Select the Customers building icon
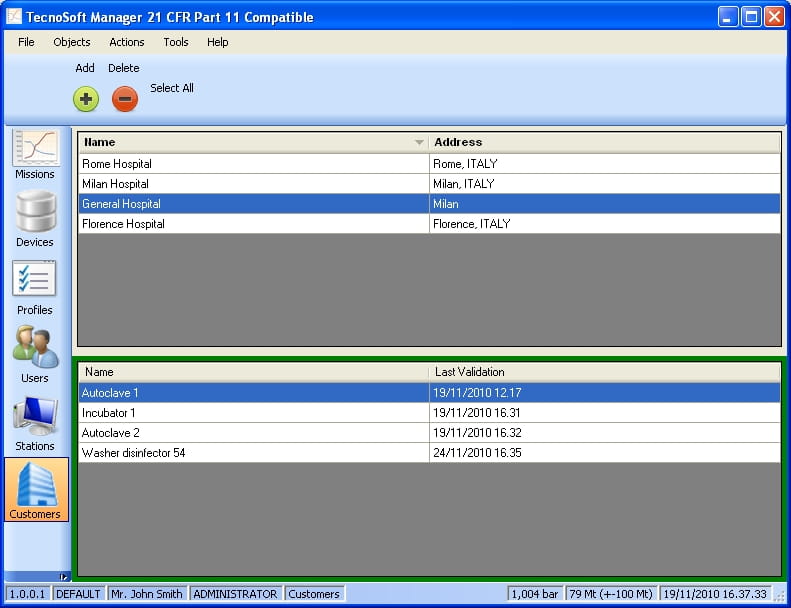Image resolution: width=791 pixels, height=608 pixels. pos(36,489)
